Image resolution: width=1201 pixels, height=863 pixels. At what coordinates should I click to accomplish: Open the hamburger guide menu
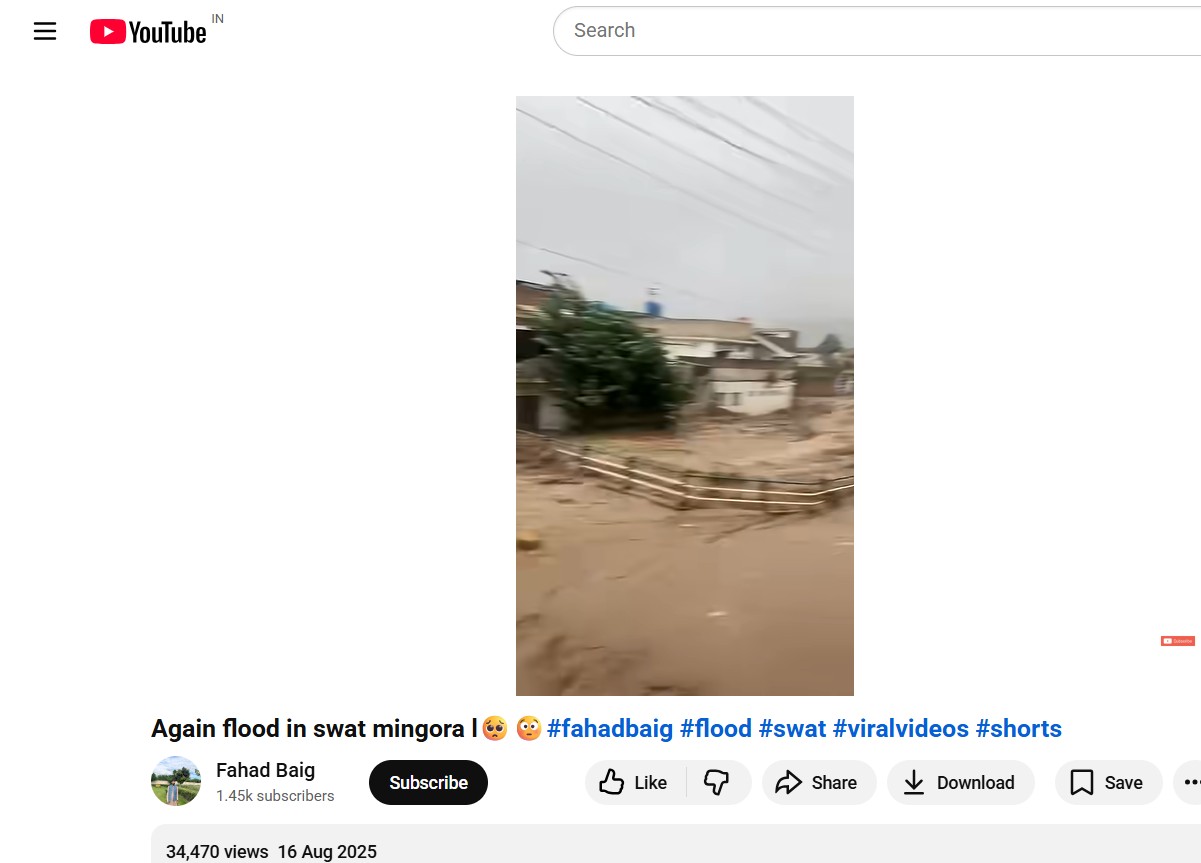click(45, 31)
